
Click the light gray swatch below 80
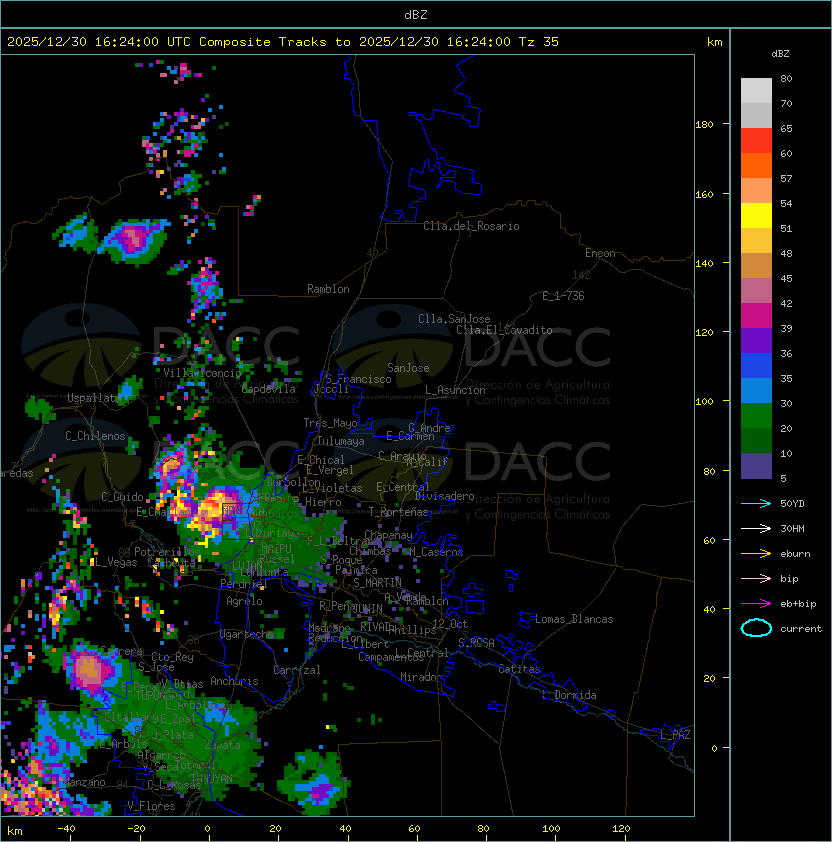click(756, 91)
